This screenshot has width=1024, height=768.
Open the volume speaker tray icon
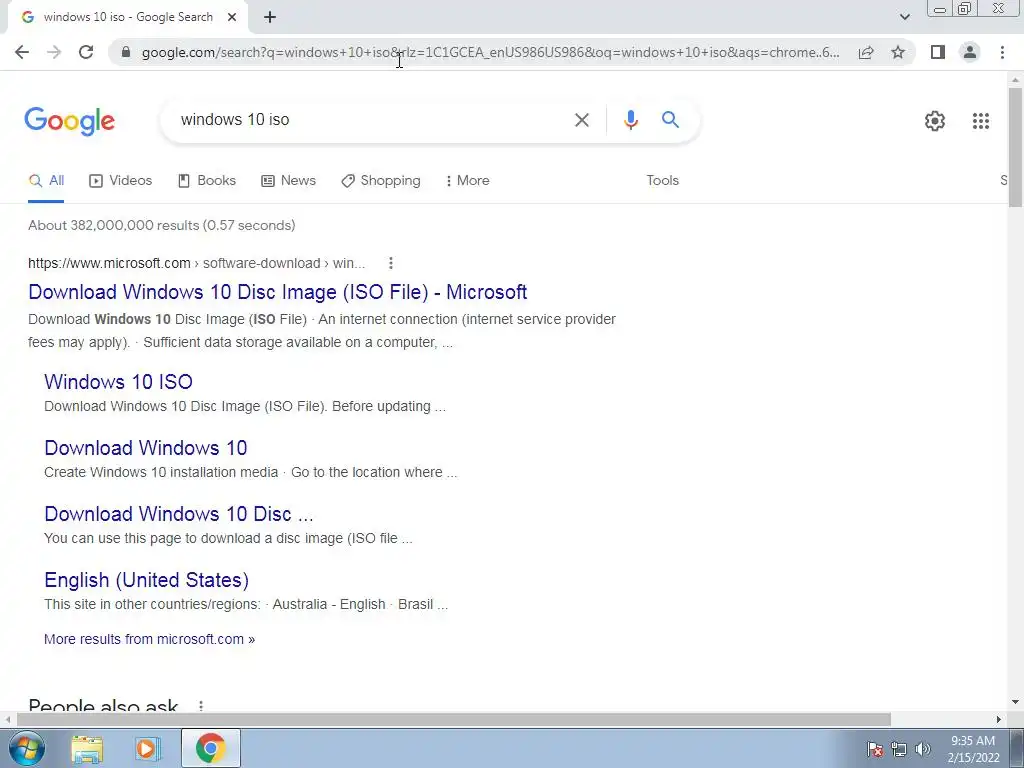[923, 749]
